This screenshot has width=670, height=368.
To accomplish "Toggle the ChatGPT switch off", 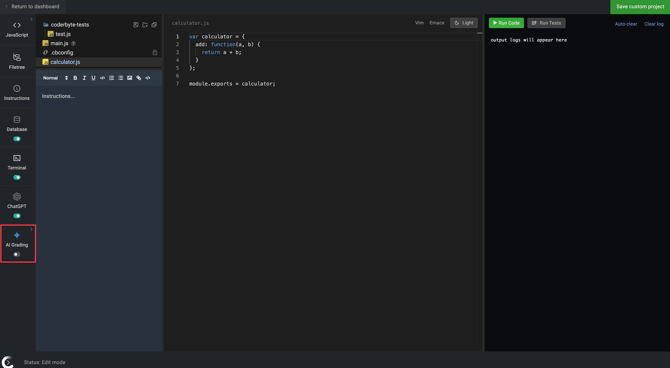I will click(17, 216).
